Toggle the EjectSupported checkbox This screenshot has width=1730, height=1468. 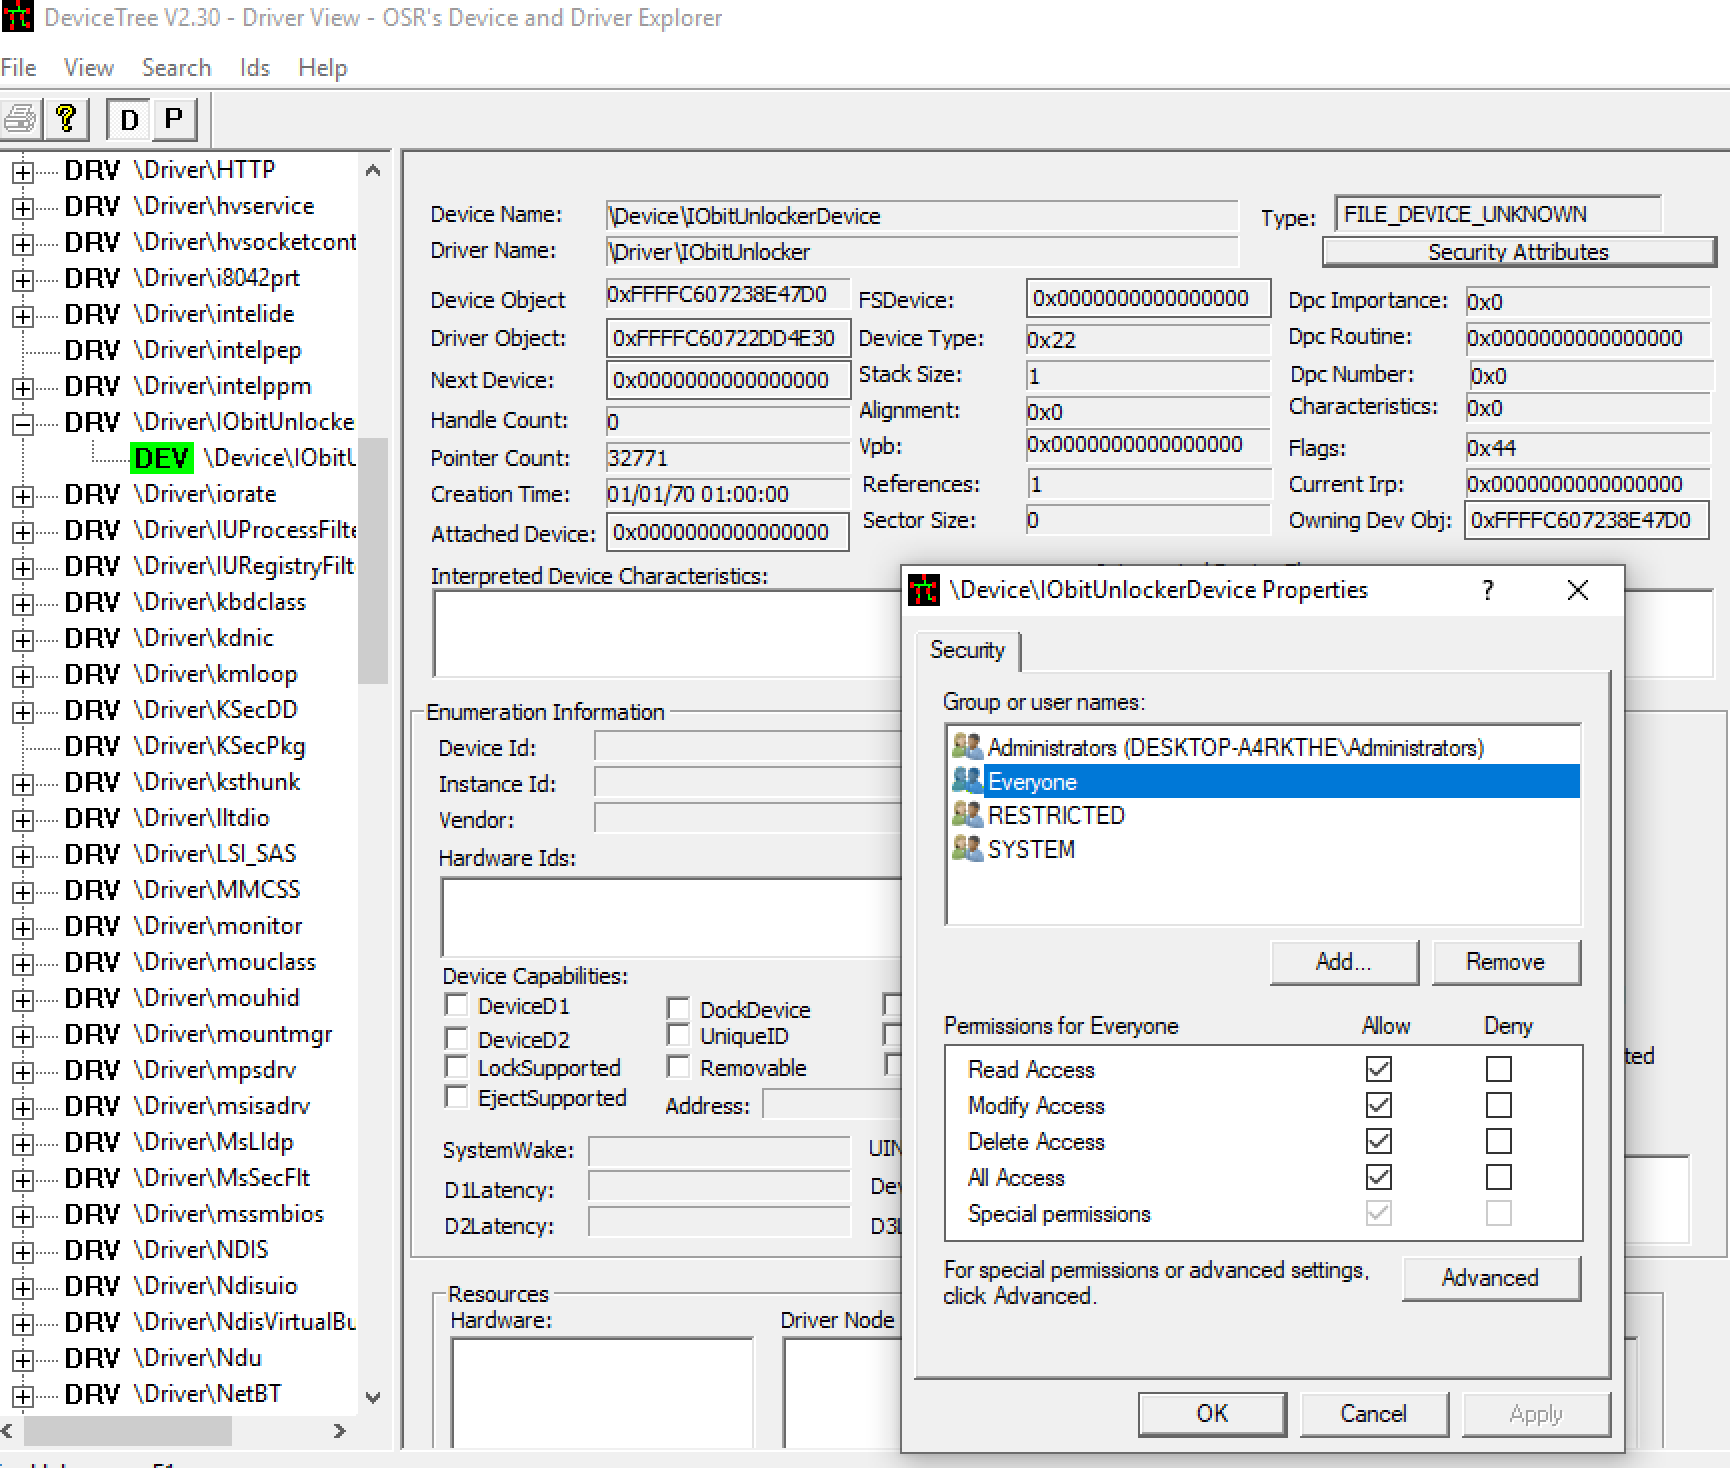coord(456,1097)
